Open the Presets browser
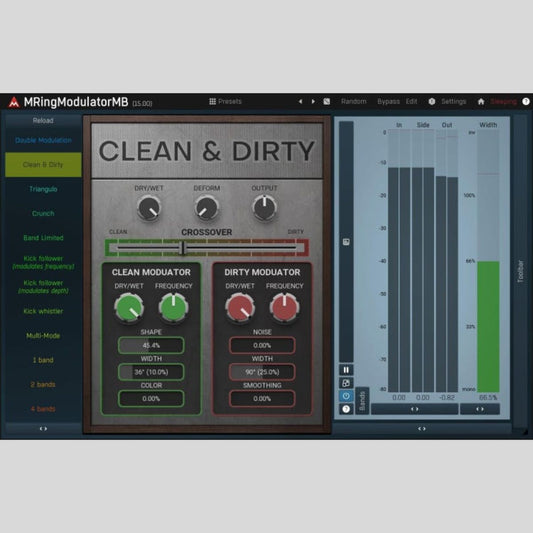The height and width of the screenshot is (533, 533). [225, 101]
